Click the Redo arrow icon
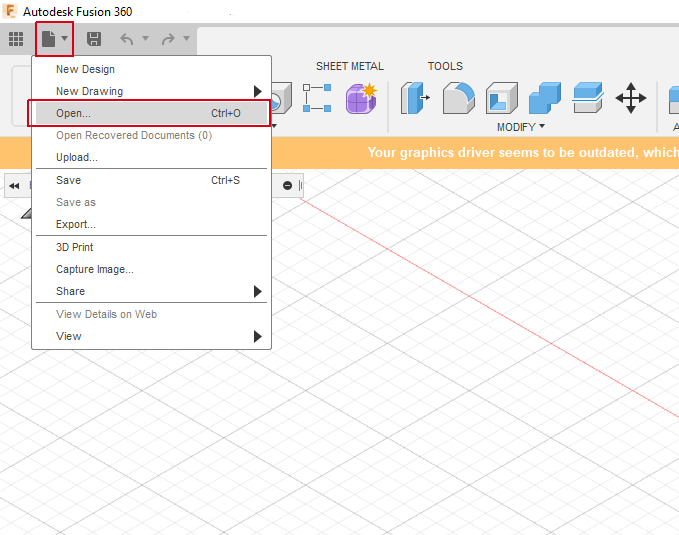The height and width of the screenshot is (535, 679). pos(168,39)
